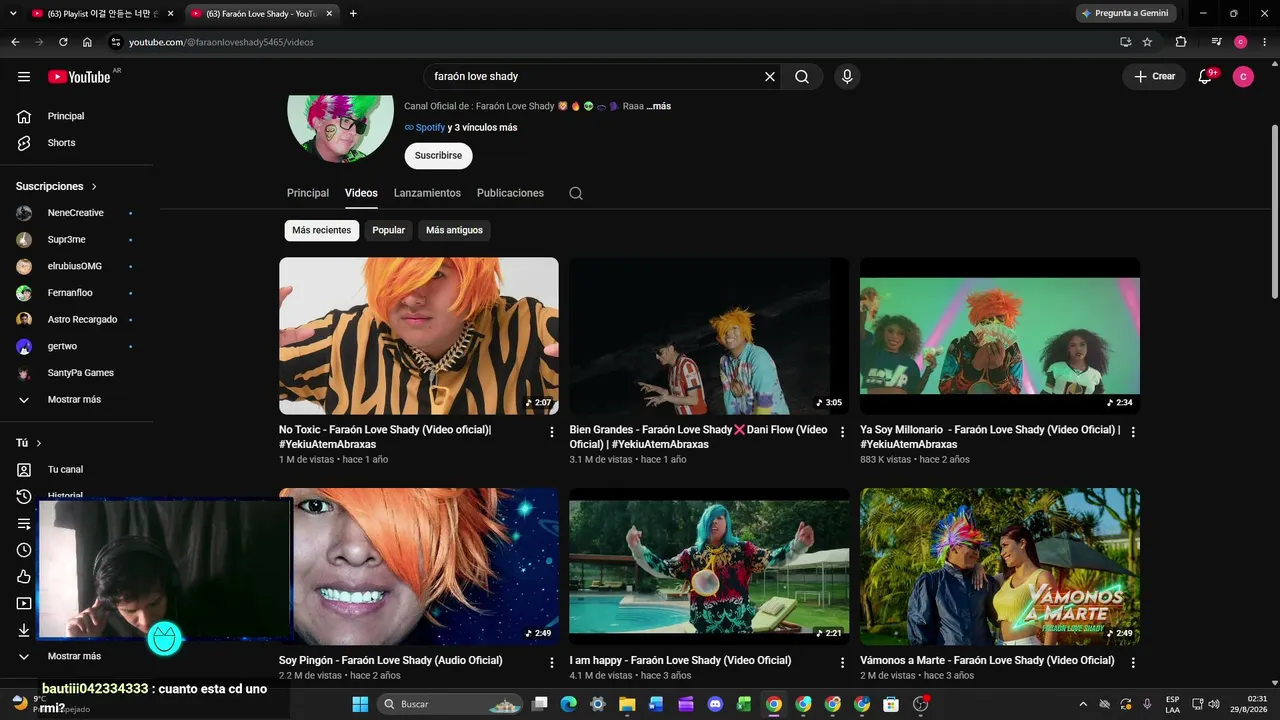Open a new browser tab

[353, 14]
